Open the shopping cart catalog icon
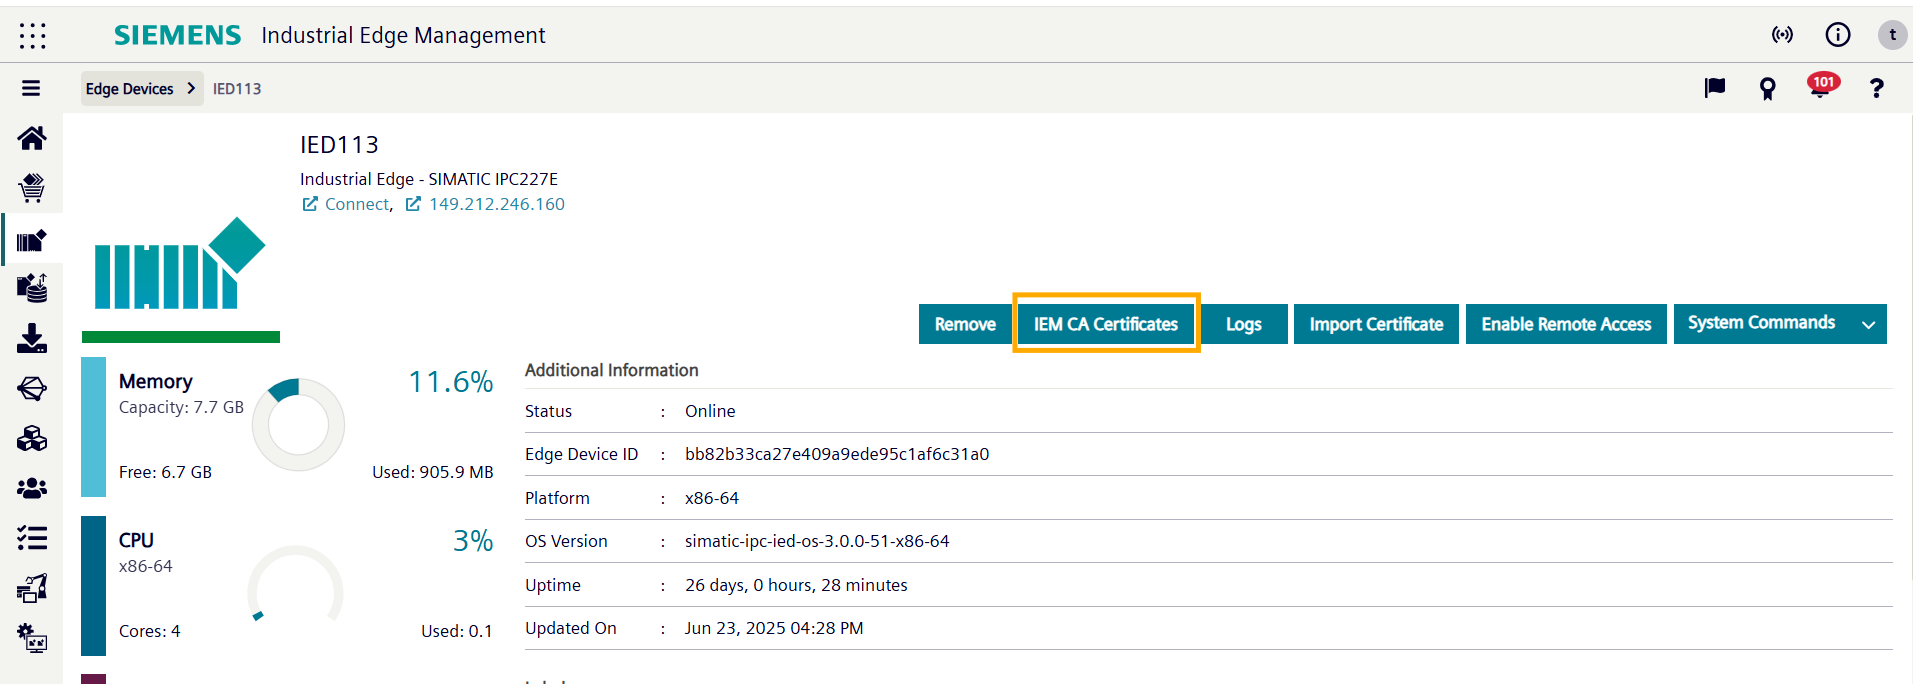 (32, 188)
